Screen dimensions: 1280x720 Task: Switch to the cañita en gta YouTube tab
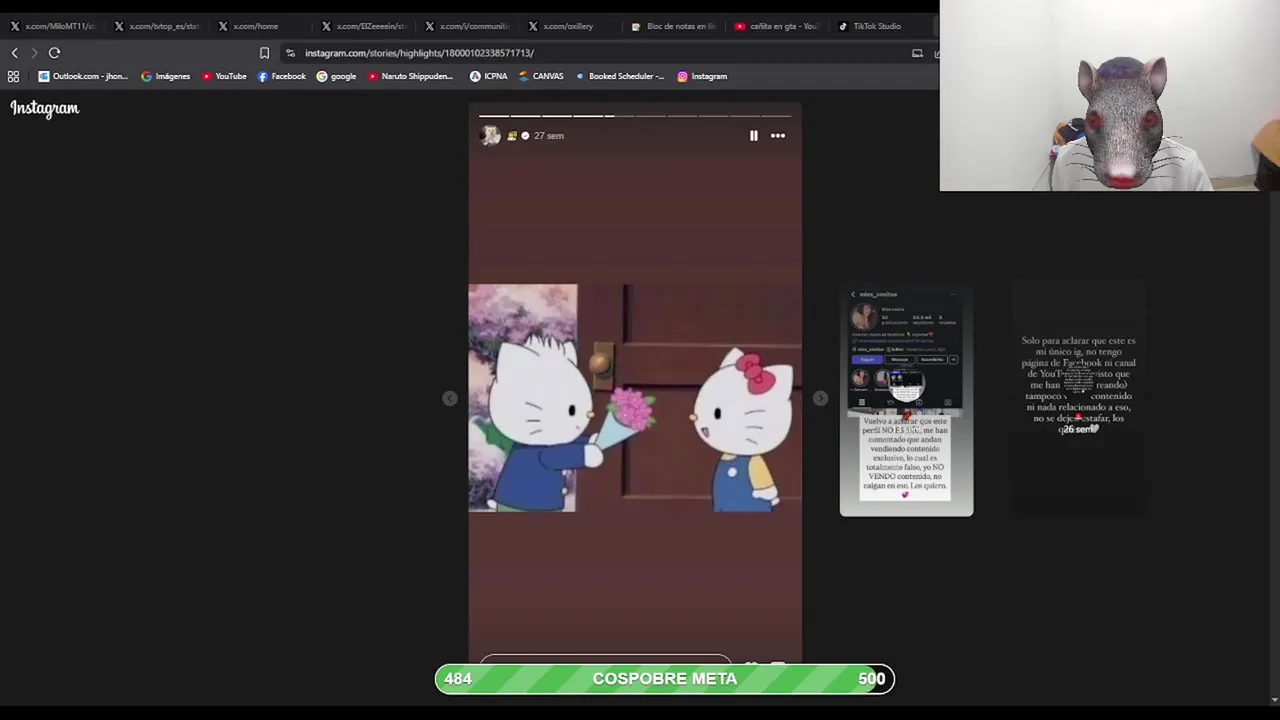click(778, 26)
